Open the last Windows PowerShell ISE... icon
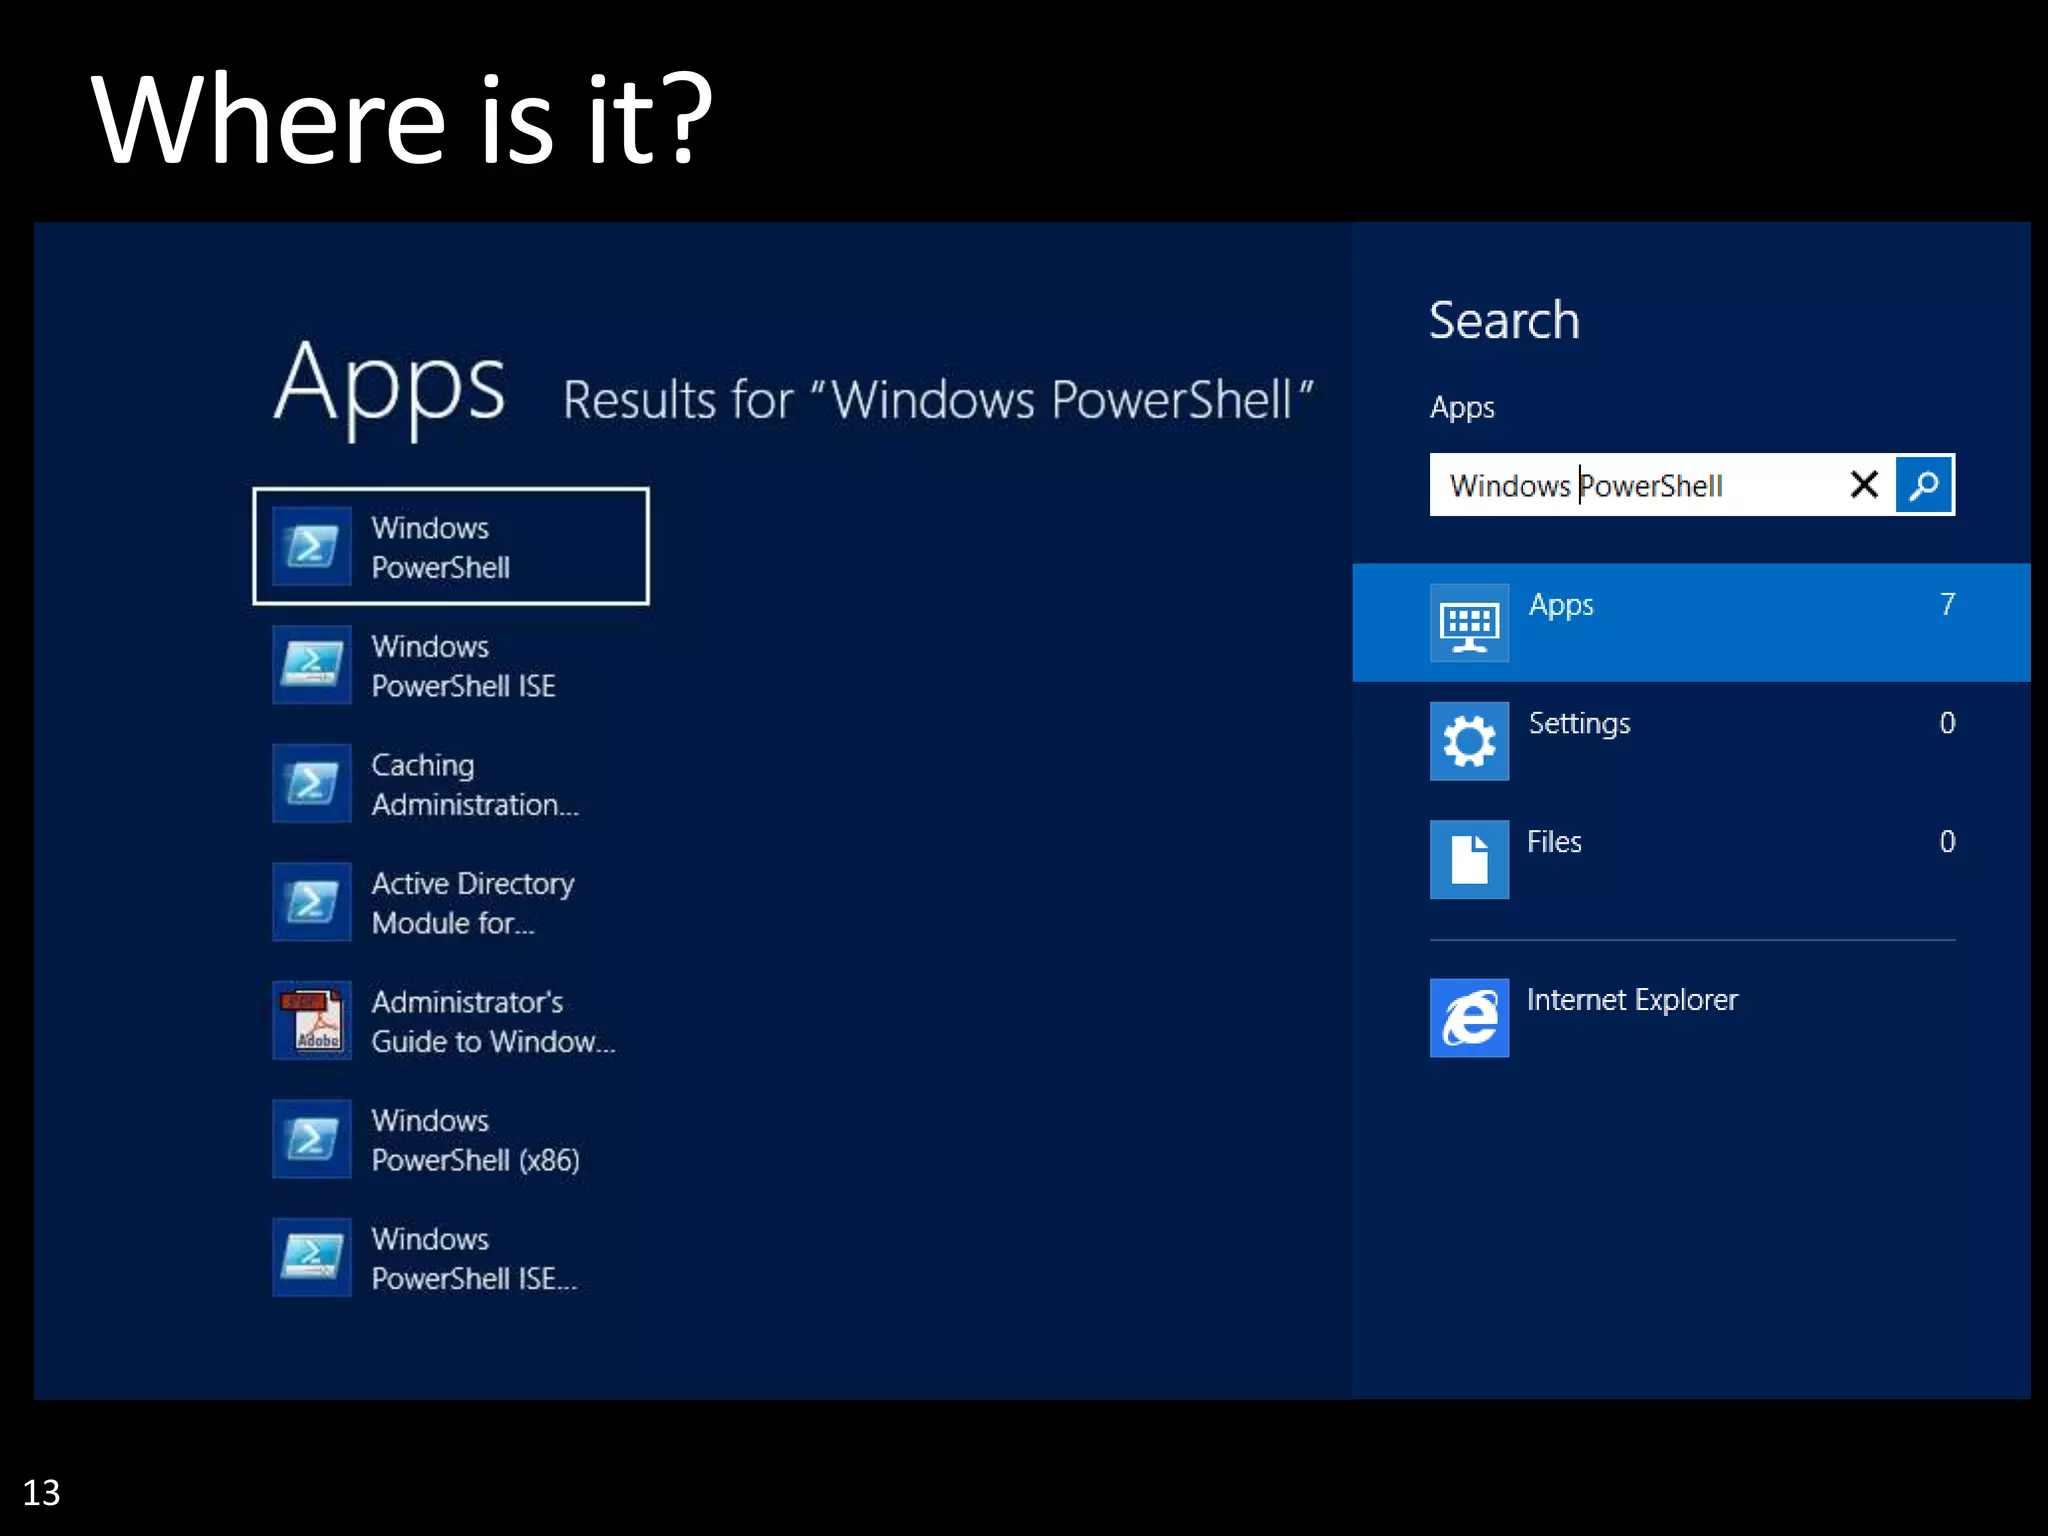2048x1536 pixels. click(x=312, y=1257)
